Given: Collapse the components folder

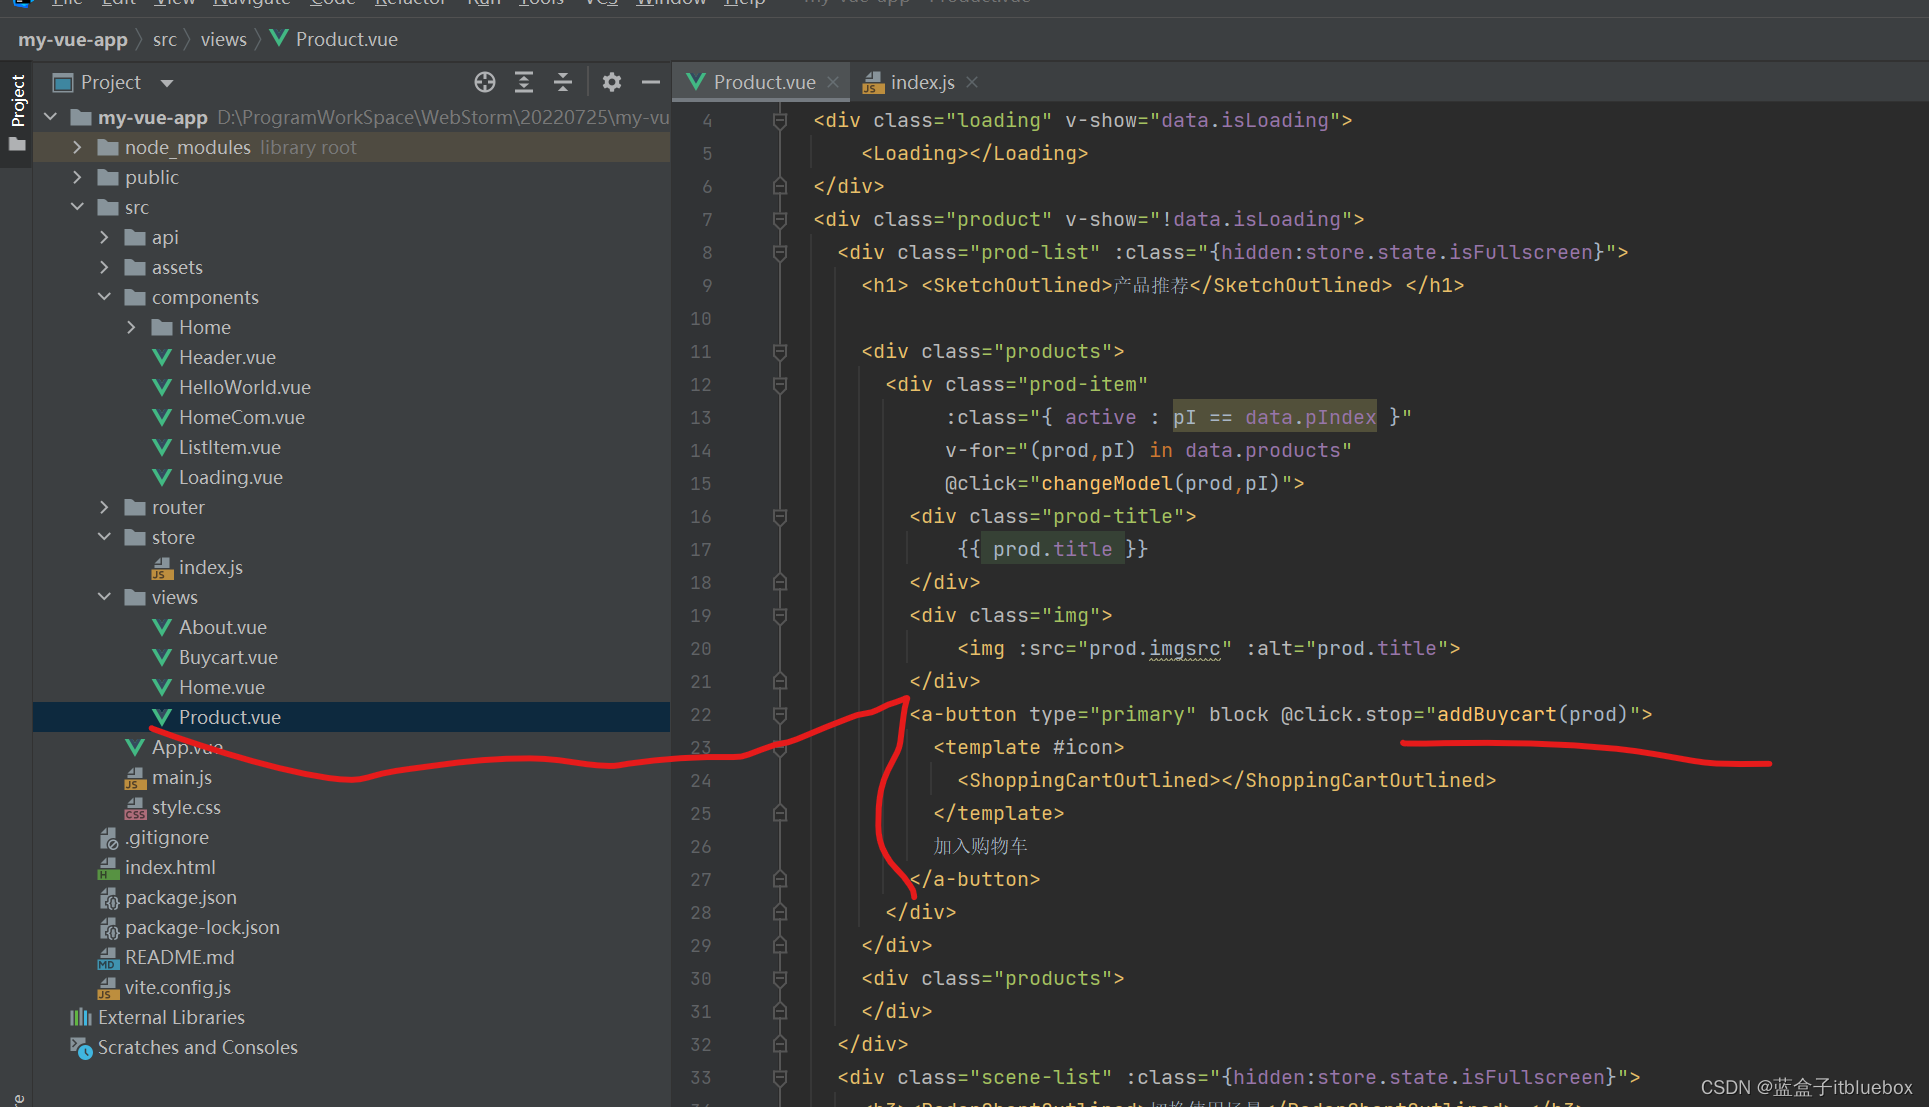Looking at the screenshot, I should pyautogui.click(x=104, y=297).
